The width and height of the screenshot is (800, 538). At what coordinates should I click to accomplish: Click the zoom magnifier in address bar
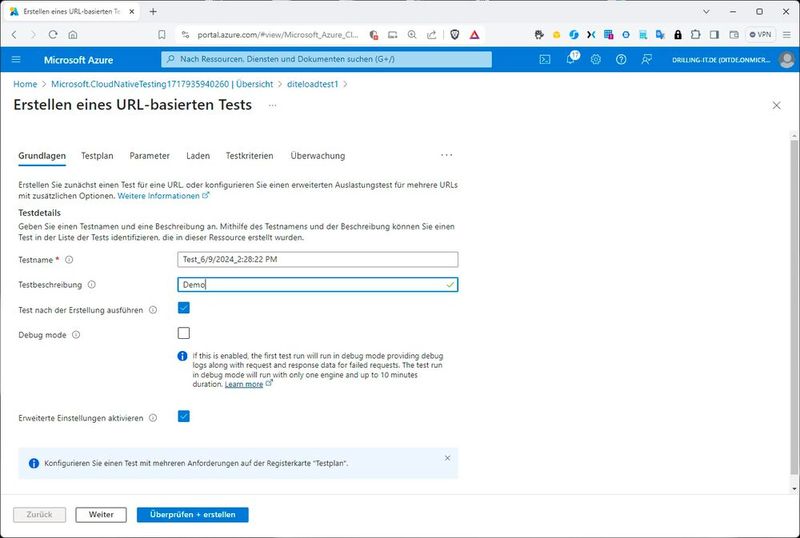coord(412,35)
